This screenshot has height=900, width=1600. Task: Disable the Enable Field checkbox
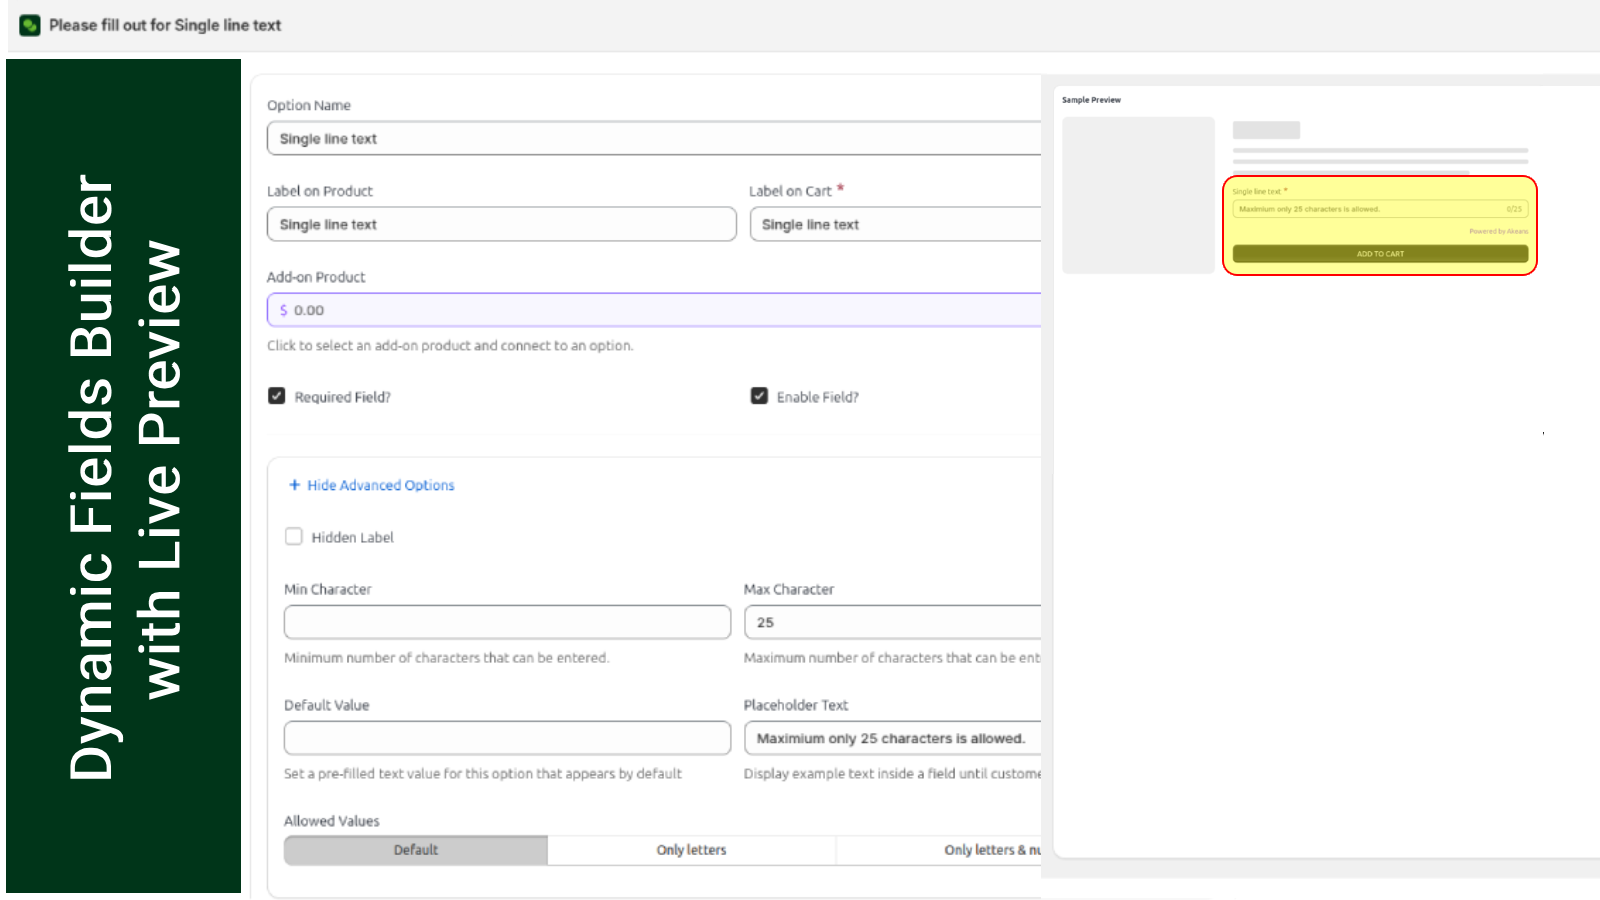759,395
